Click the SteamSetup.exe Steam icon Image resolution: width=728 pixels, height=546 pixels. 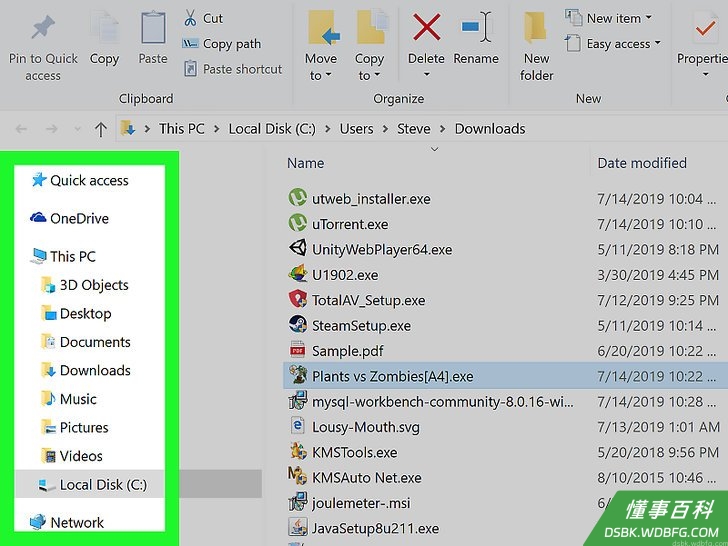click(x=297, y=325)
